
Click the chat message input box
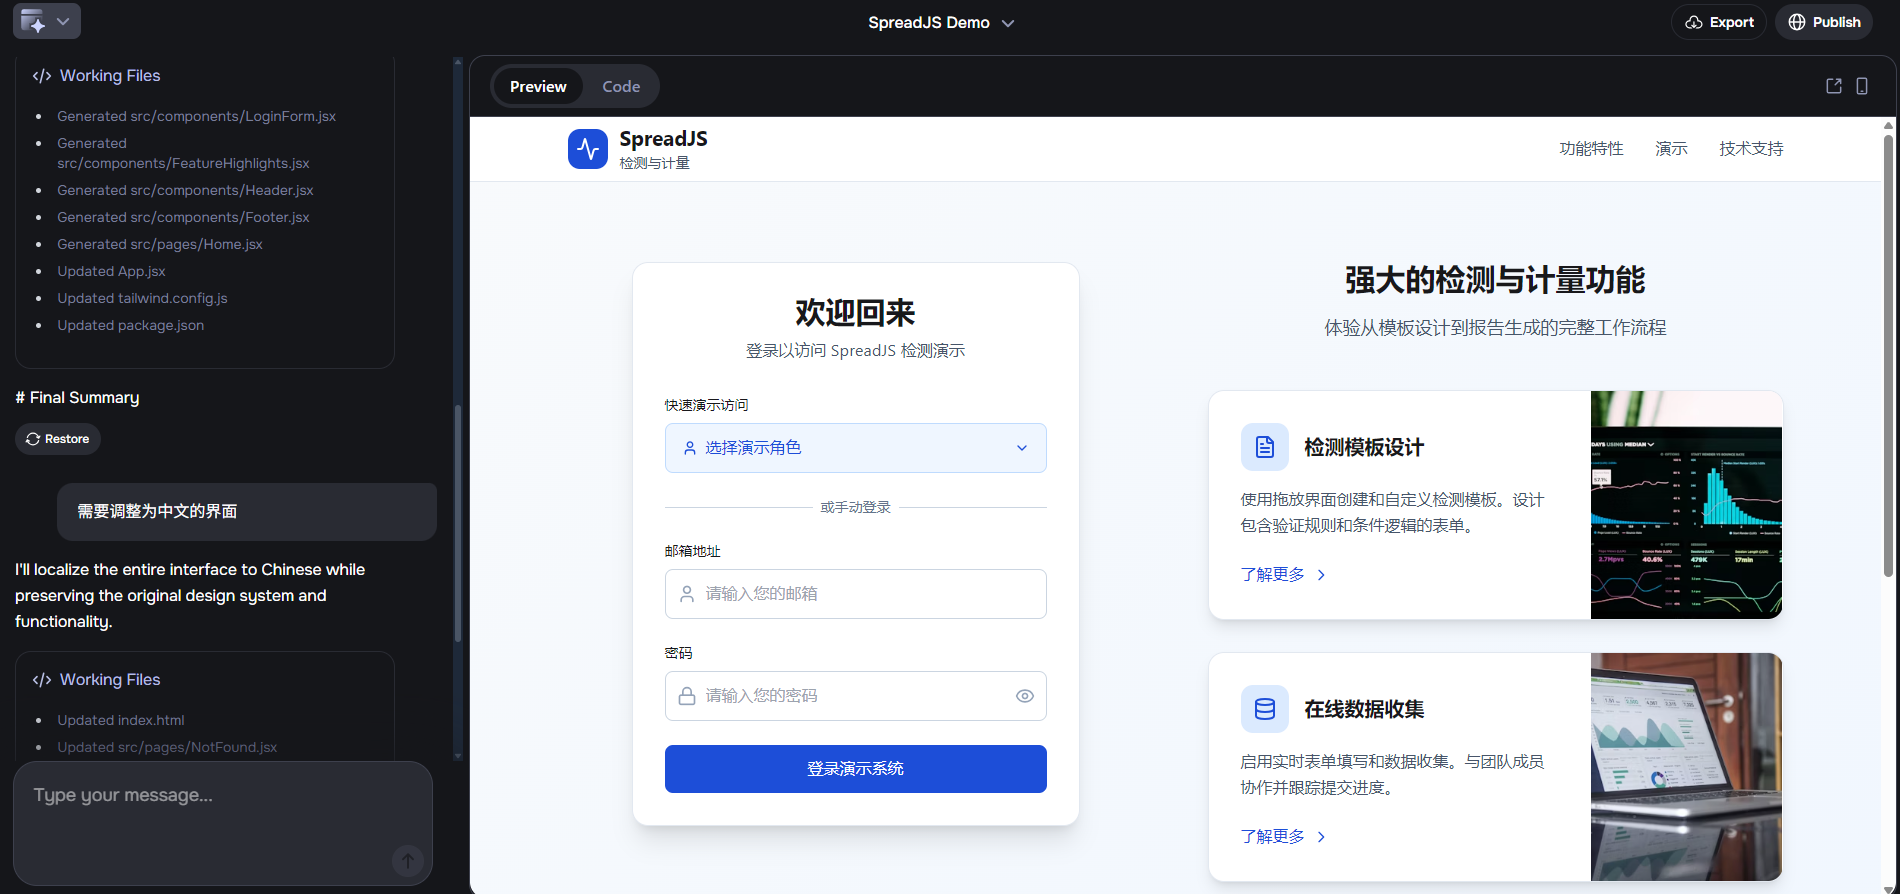[223, 822]
